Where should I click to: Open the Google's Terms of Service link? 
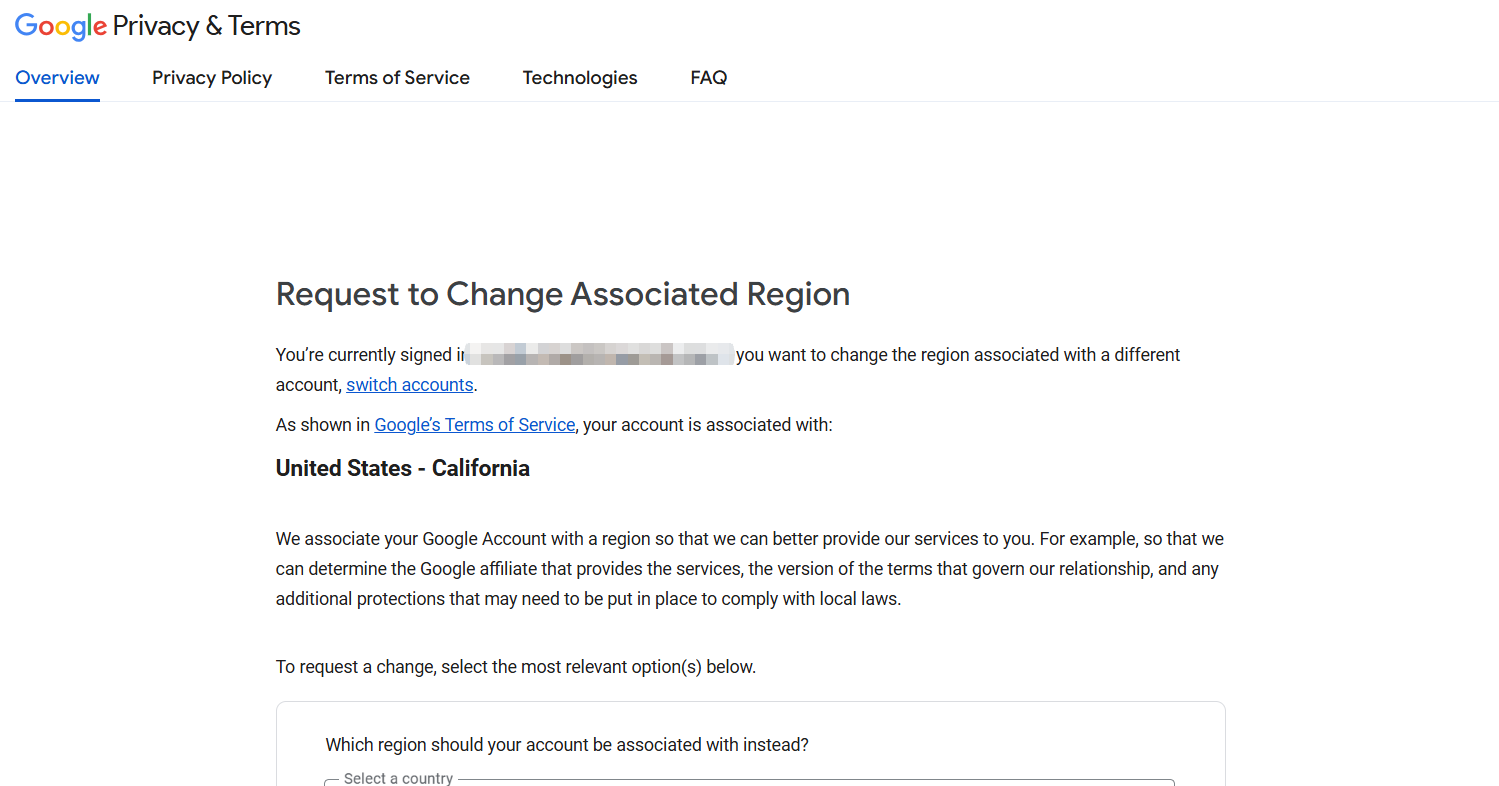pos(474,425)
